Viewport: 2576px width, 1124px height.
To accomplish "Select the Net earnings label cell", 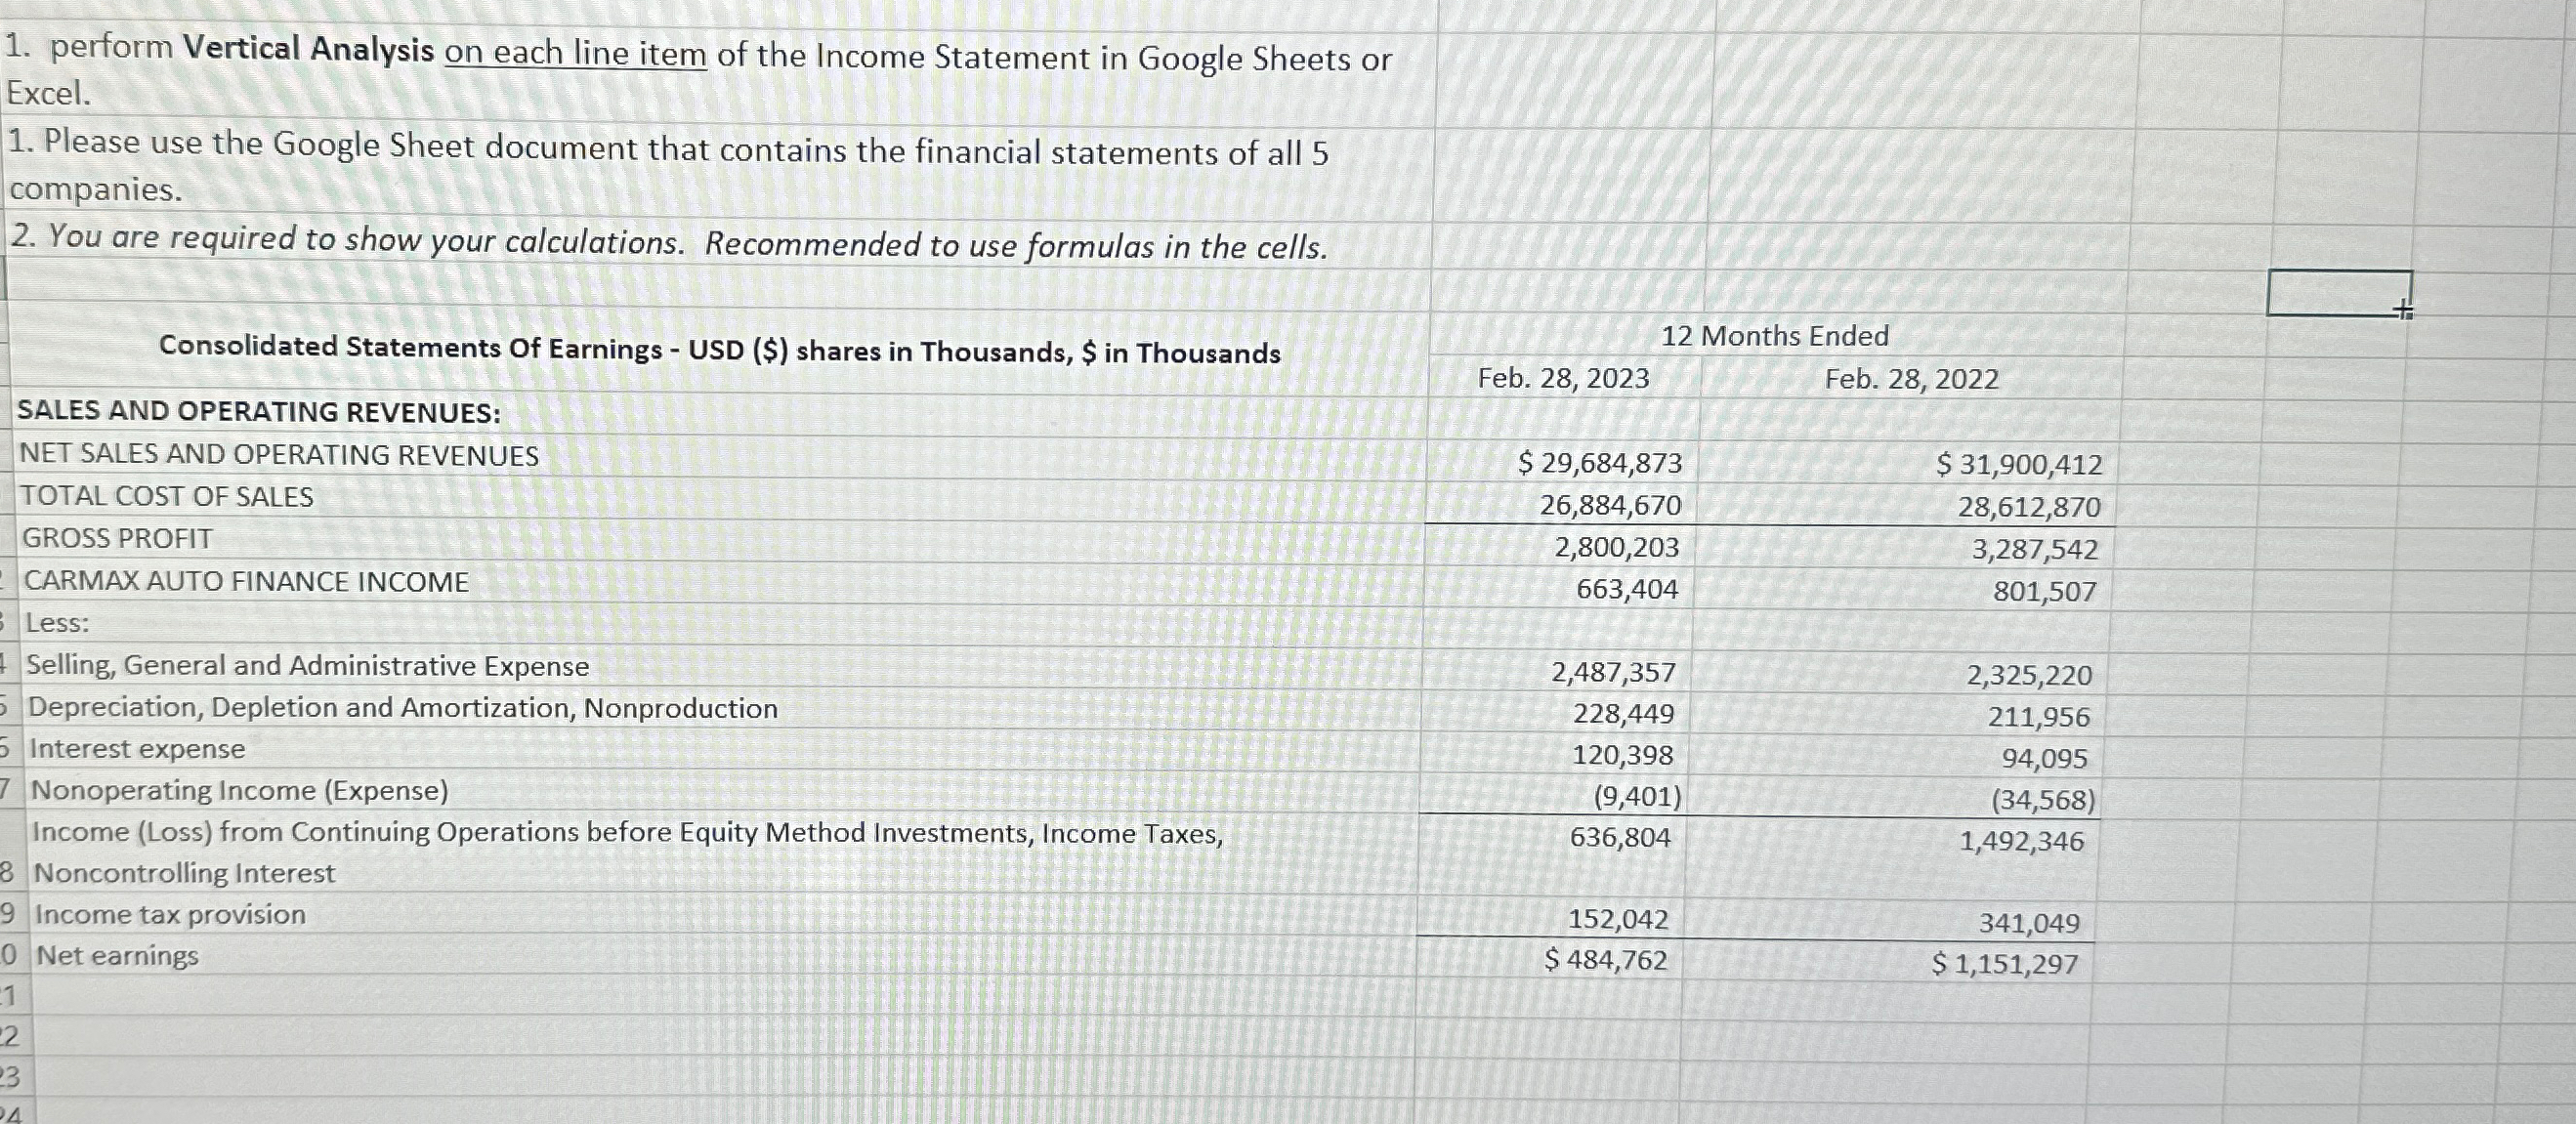I will 118,956.
